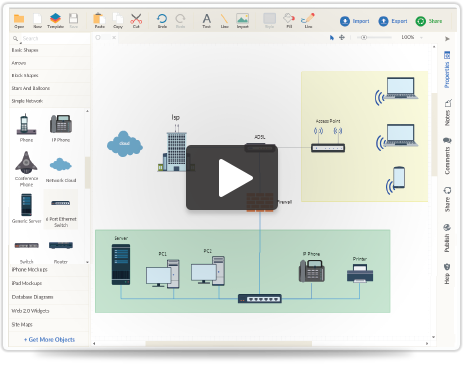Open the Comments side tab
This screenshot has width=463, height=365.
[x=447, y=156]
